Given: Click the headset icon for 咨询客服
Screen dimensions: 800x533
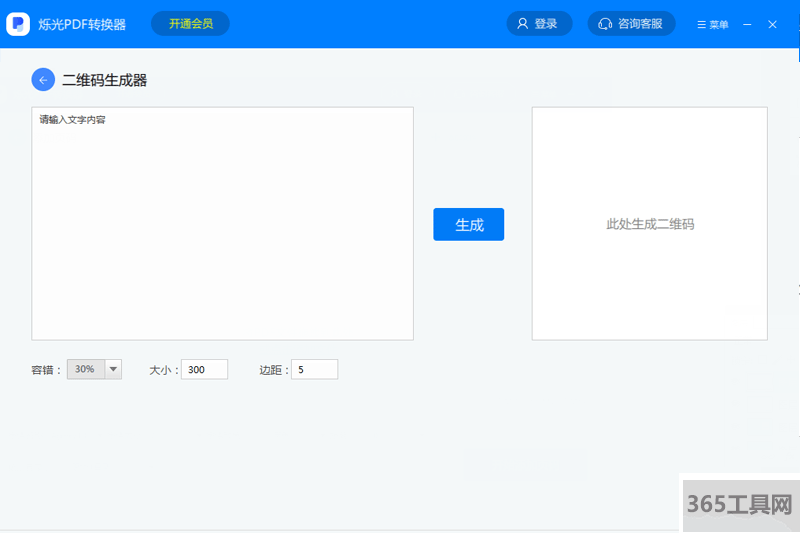Looking at the screenshot, I should tap(605, 24).
